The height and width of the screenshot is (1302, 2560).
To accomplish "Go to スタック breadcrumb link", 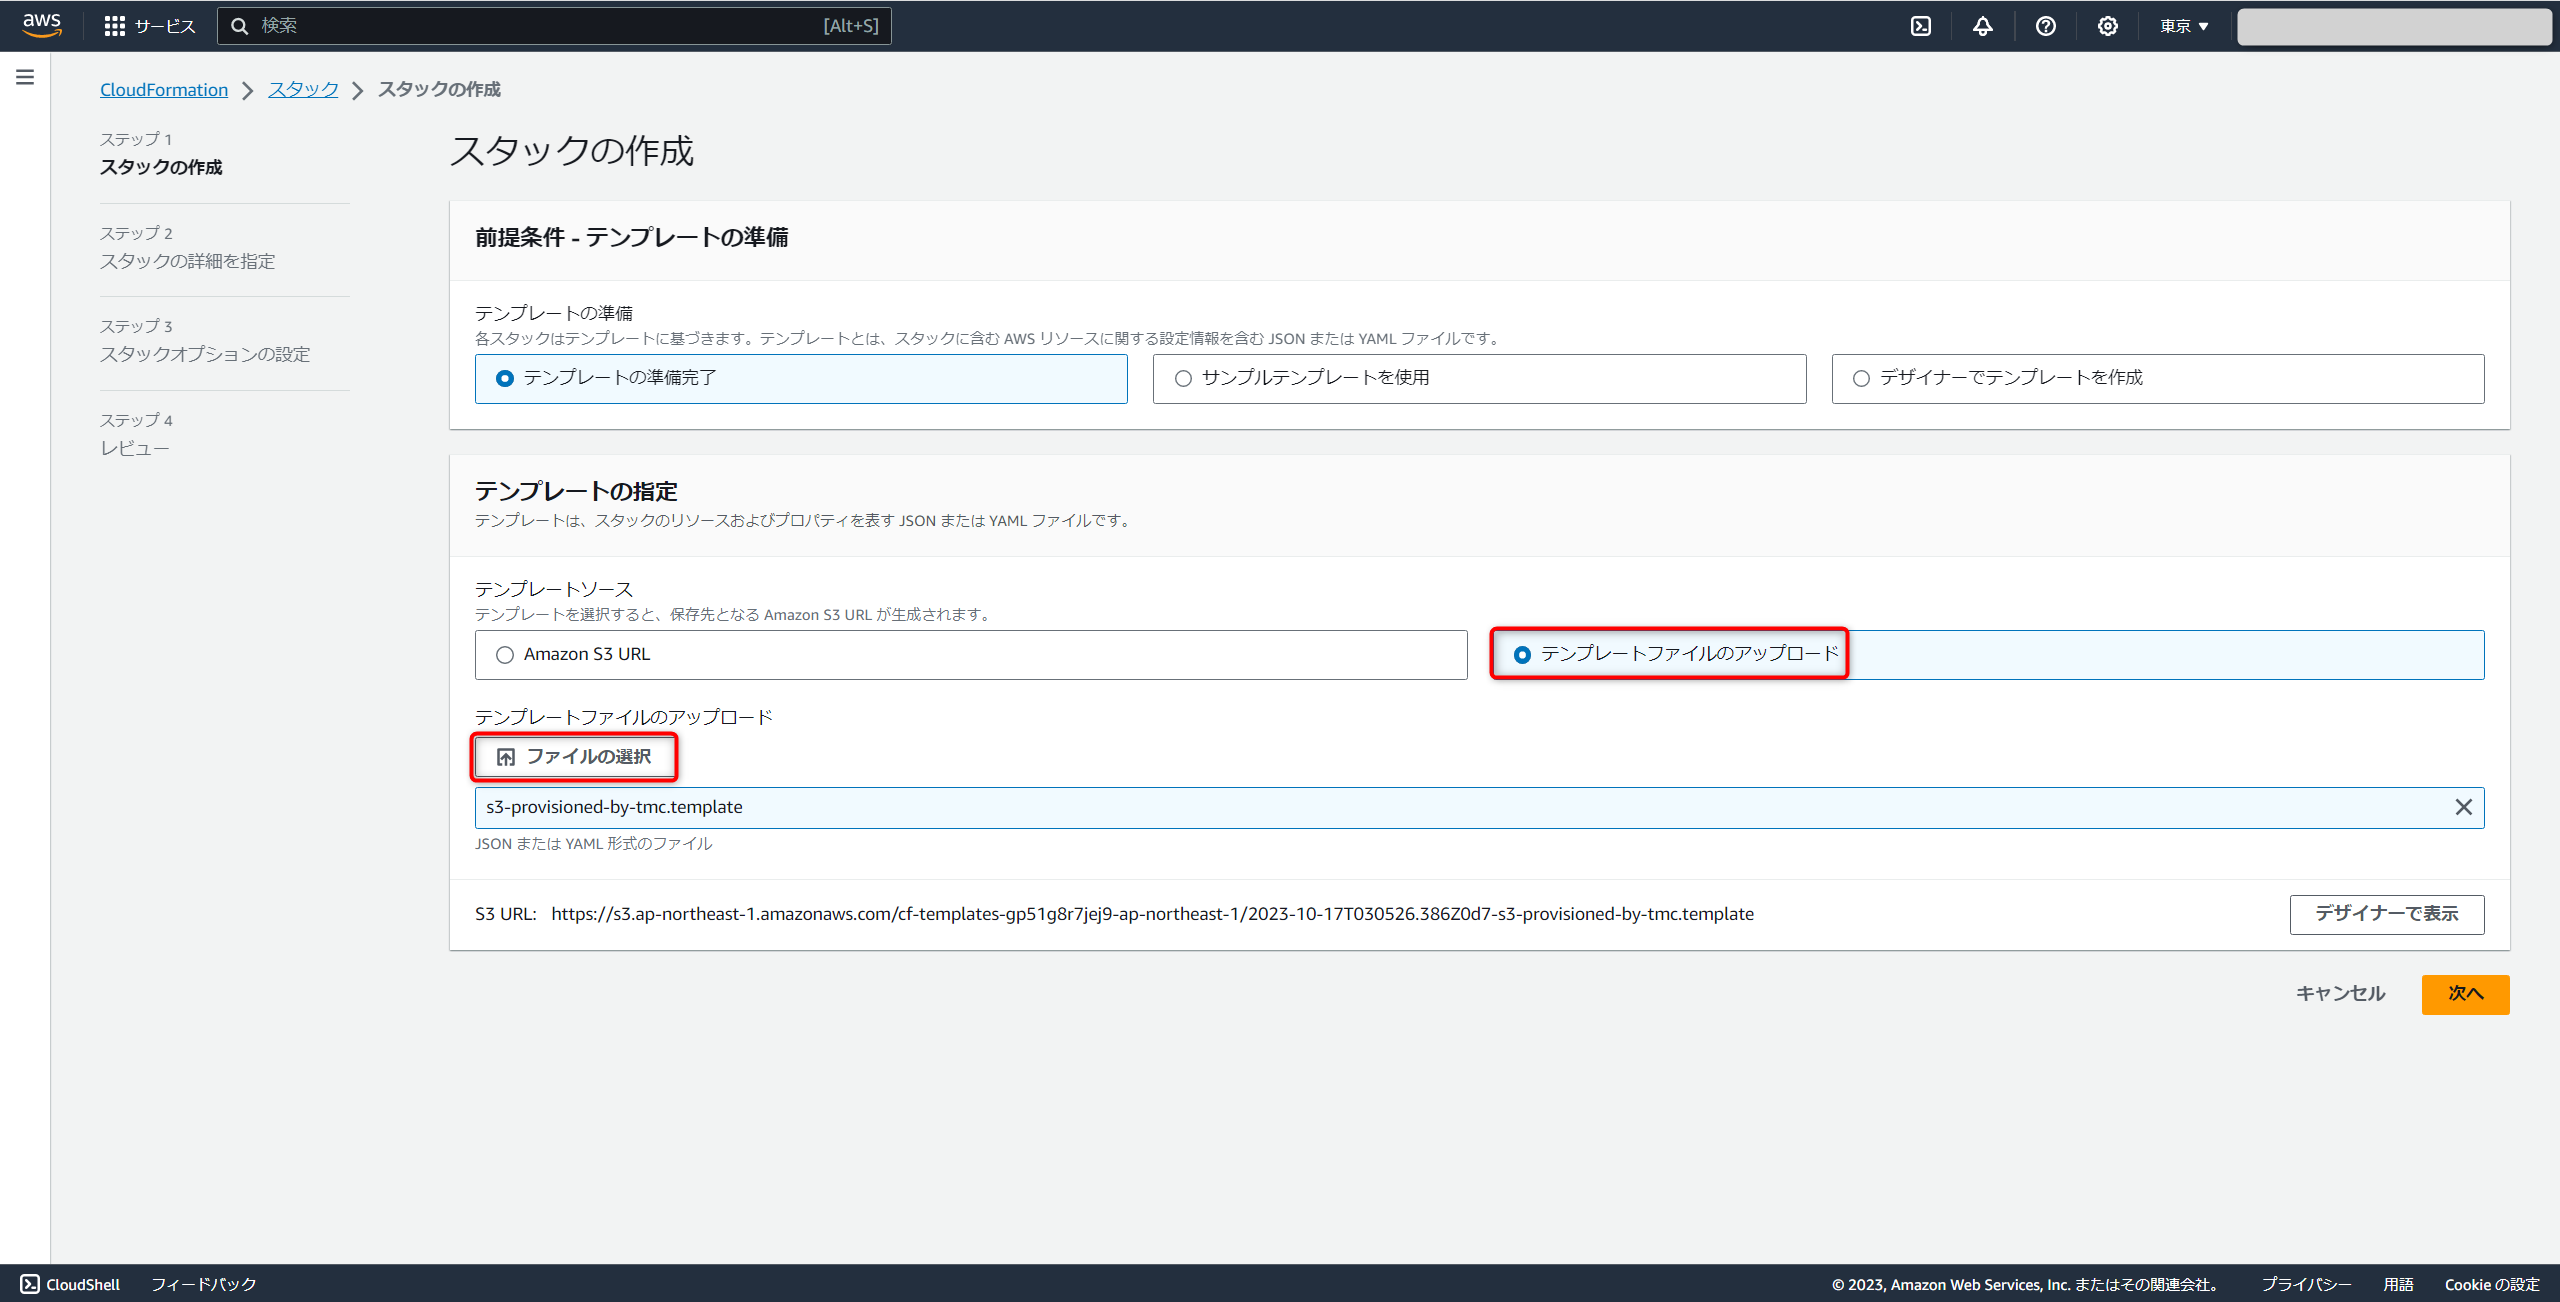I will click(303, 90).
